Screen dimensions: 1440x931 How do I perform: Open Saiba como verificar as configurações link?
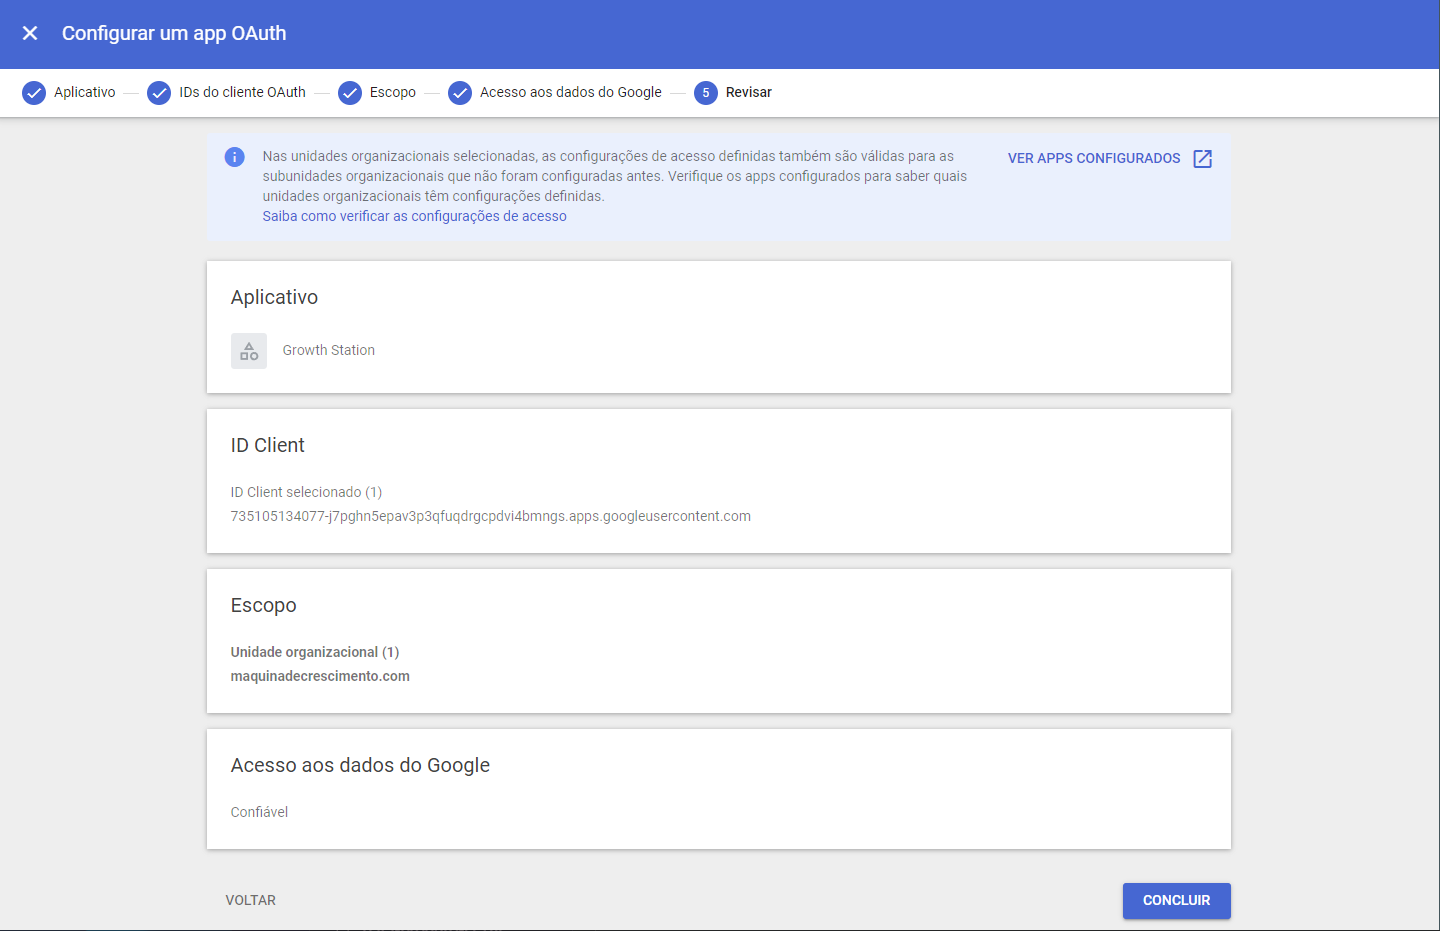pos(414,216)
